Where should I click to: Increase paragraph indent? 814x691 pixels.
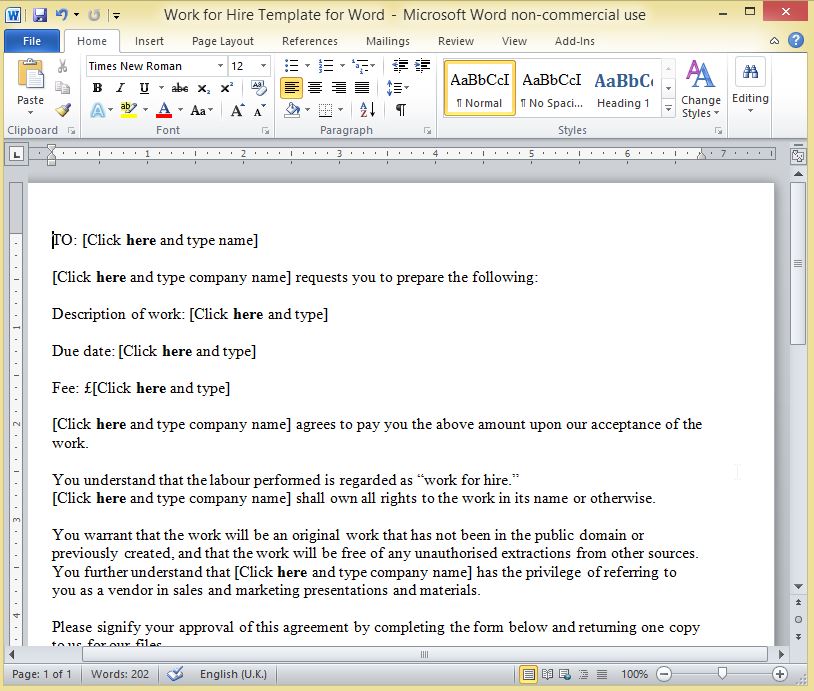(422, 65)
